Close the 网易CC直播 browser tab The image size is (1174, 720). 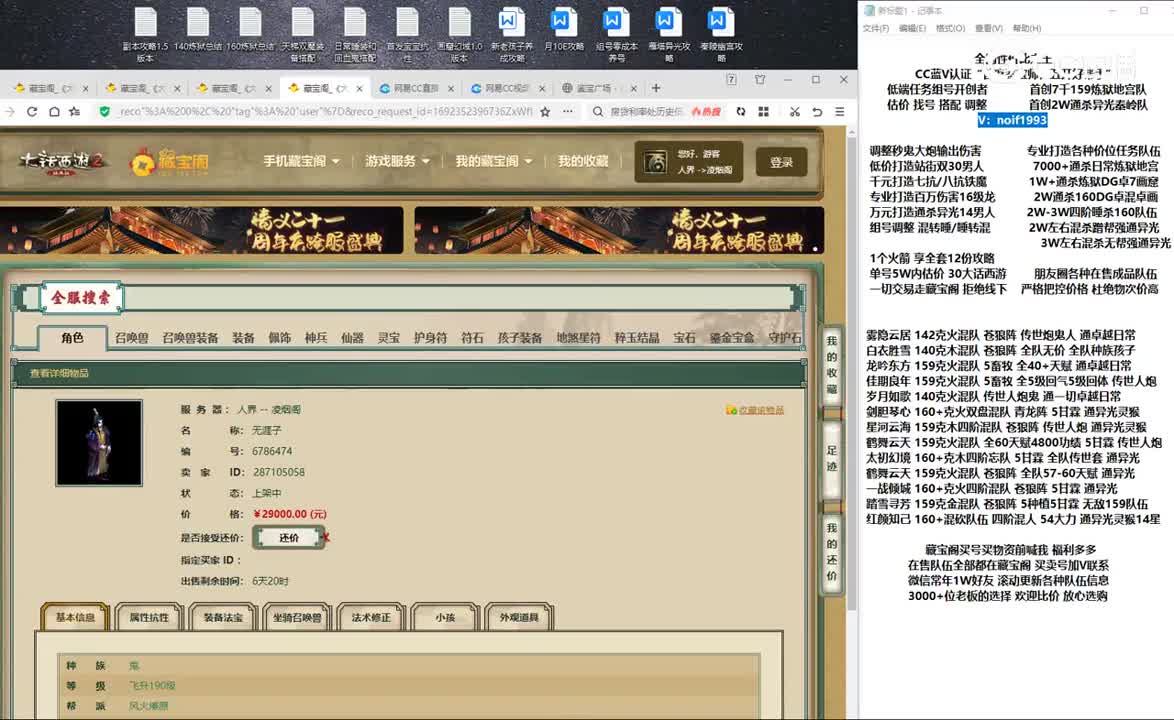[451, 88]
